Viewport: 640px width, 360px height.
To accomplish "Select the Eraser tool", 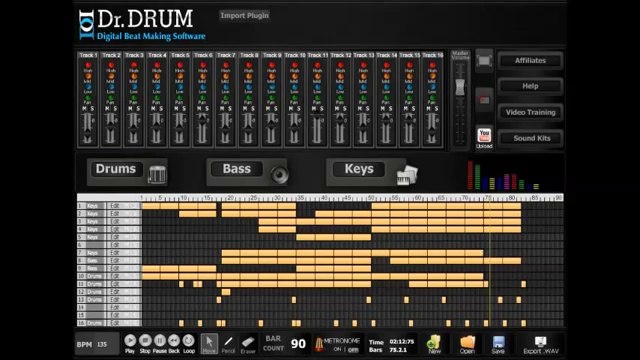I will [x=248, y=344].
